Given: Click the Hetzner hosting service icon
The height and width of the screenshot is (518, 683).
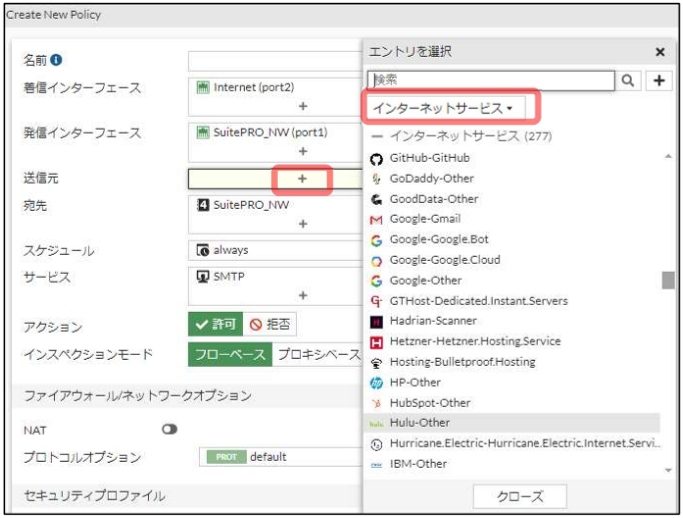Looking at the screenshot, I should coord(376,341).
